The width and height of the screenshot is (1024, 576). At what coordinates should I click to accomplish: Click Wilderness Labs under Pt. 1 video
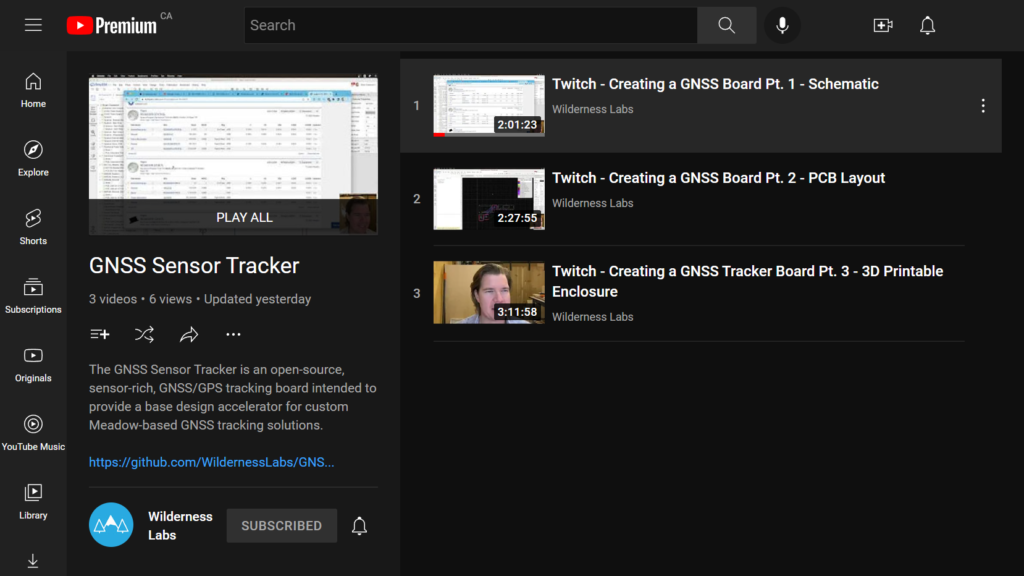[x=592, y=109]
